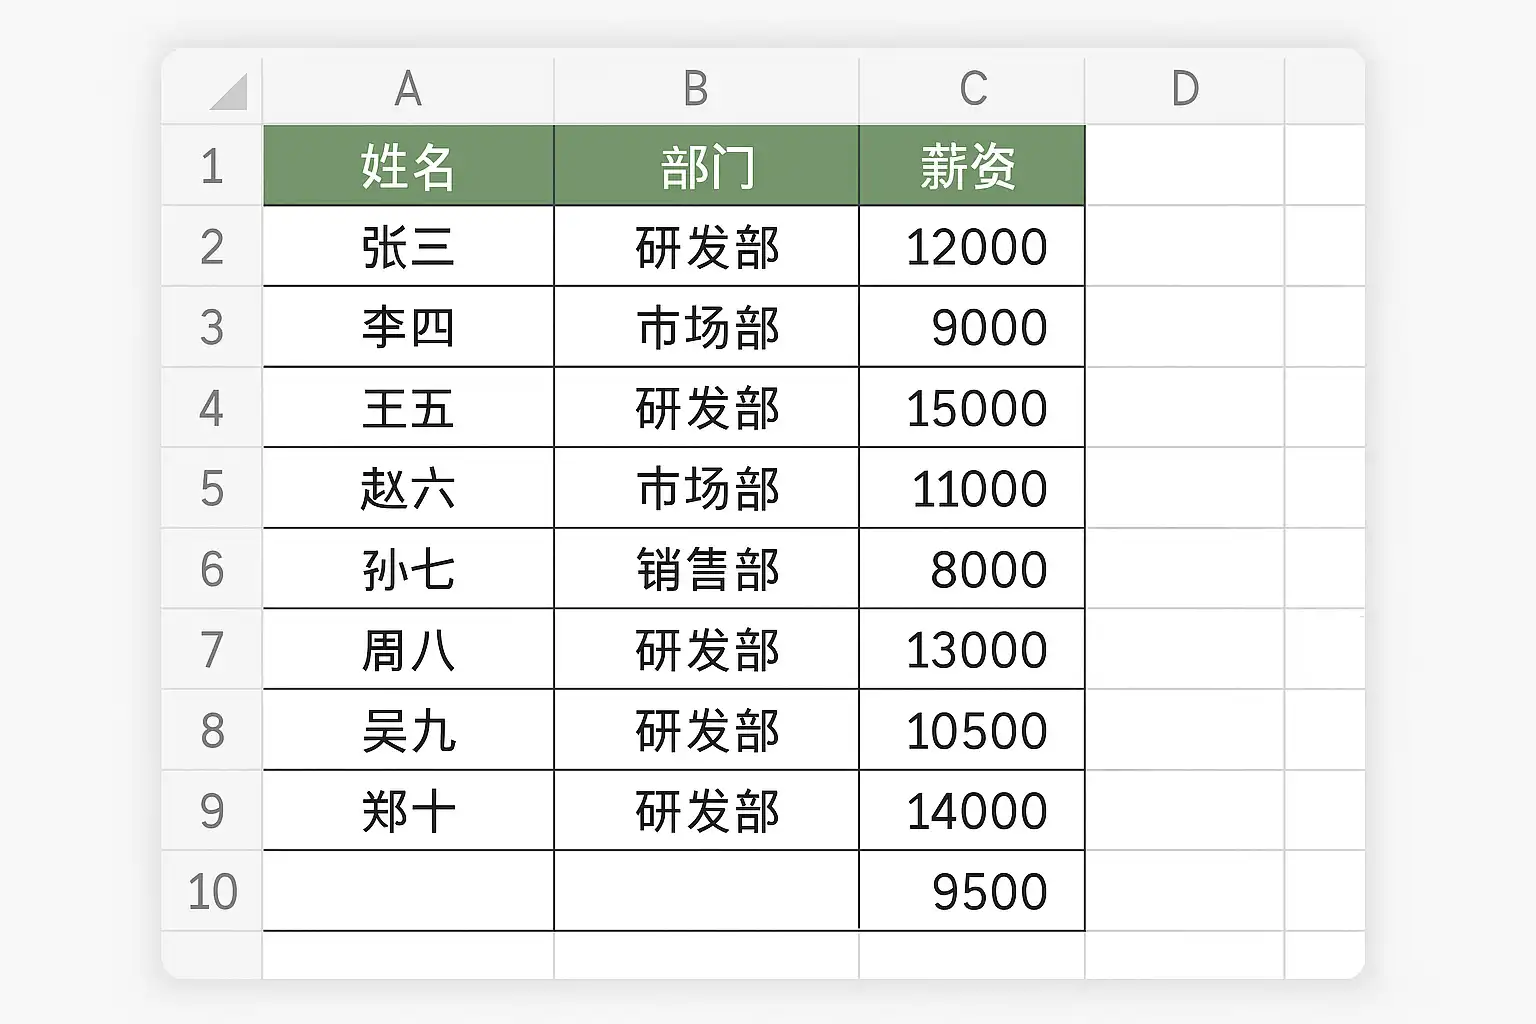
Task: Click the 姓名 header cell
Action: click(408, 166)
